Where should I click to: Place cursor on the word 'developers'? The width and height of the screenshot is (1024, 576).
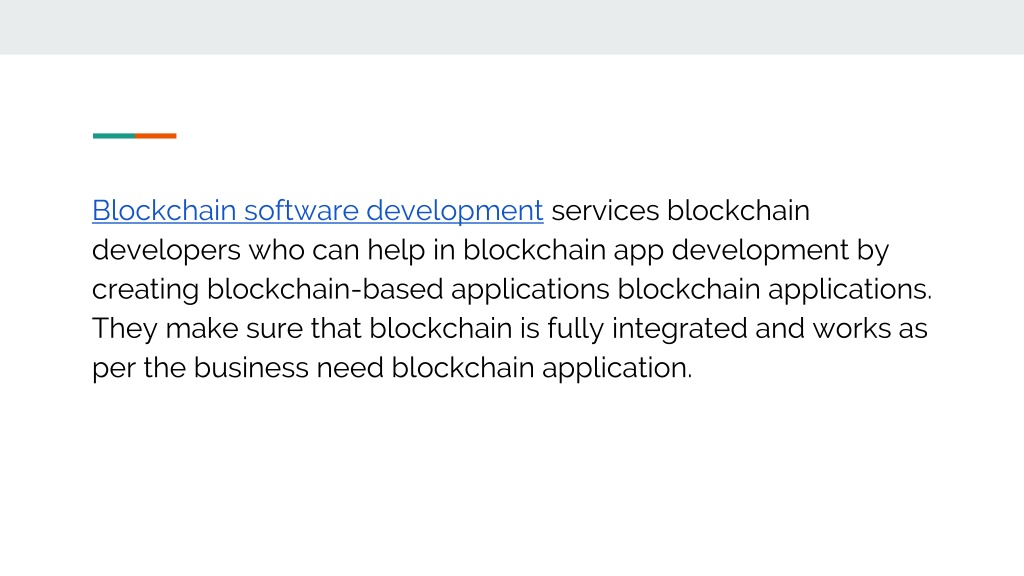(166, 250)
